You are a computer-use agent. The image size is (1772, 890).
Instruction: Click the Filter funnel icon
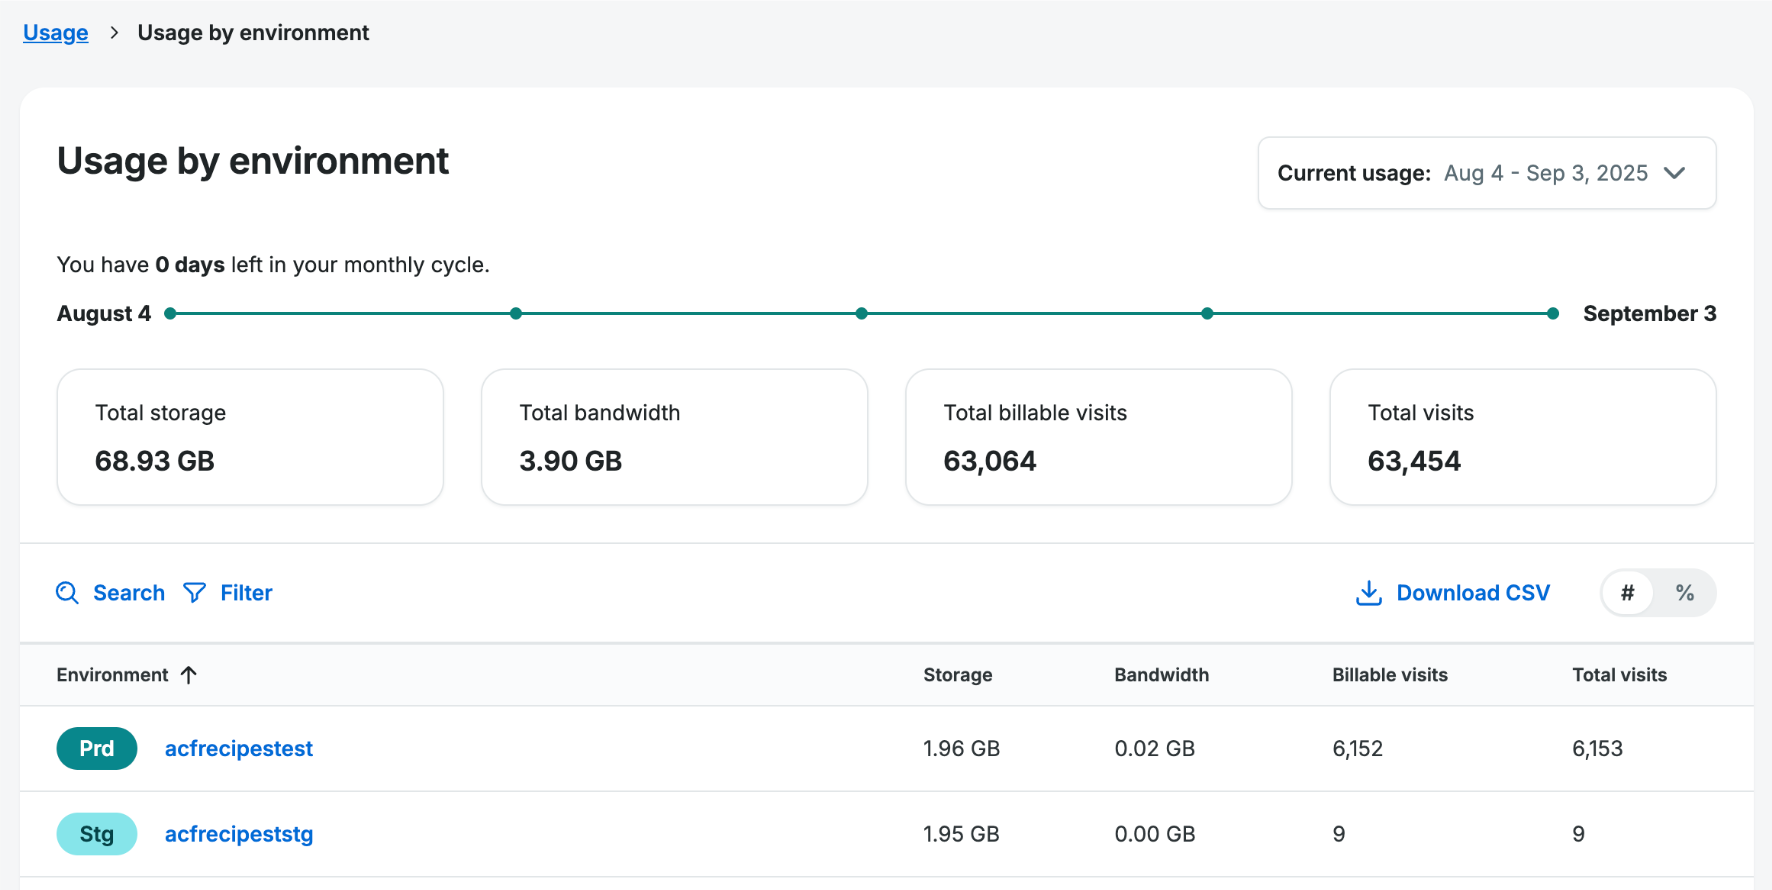195,593
